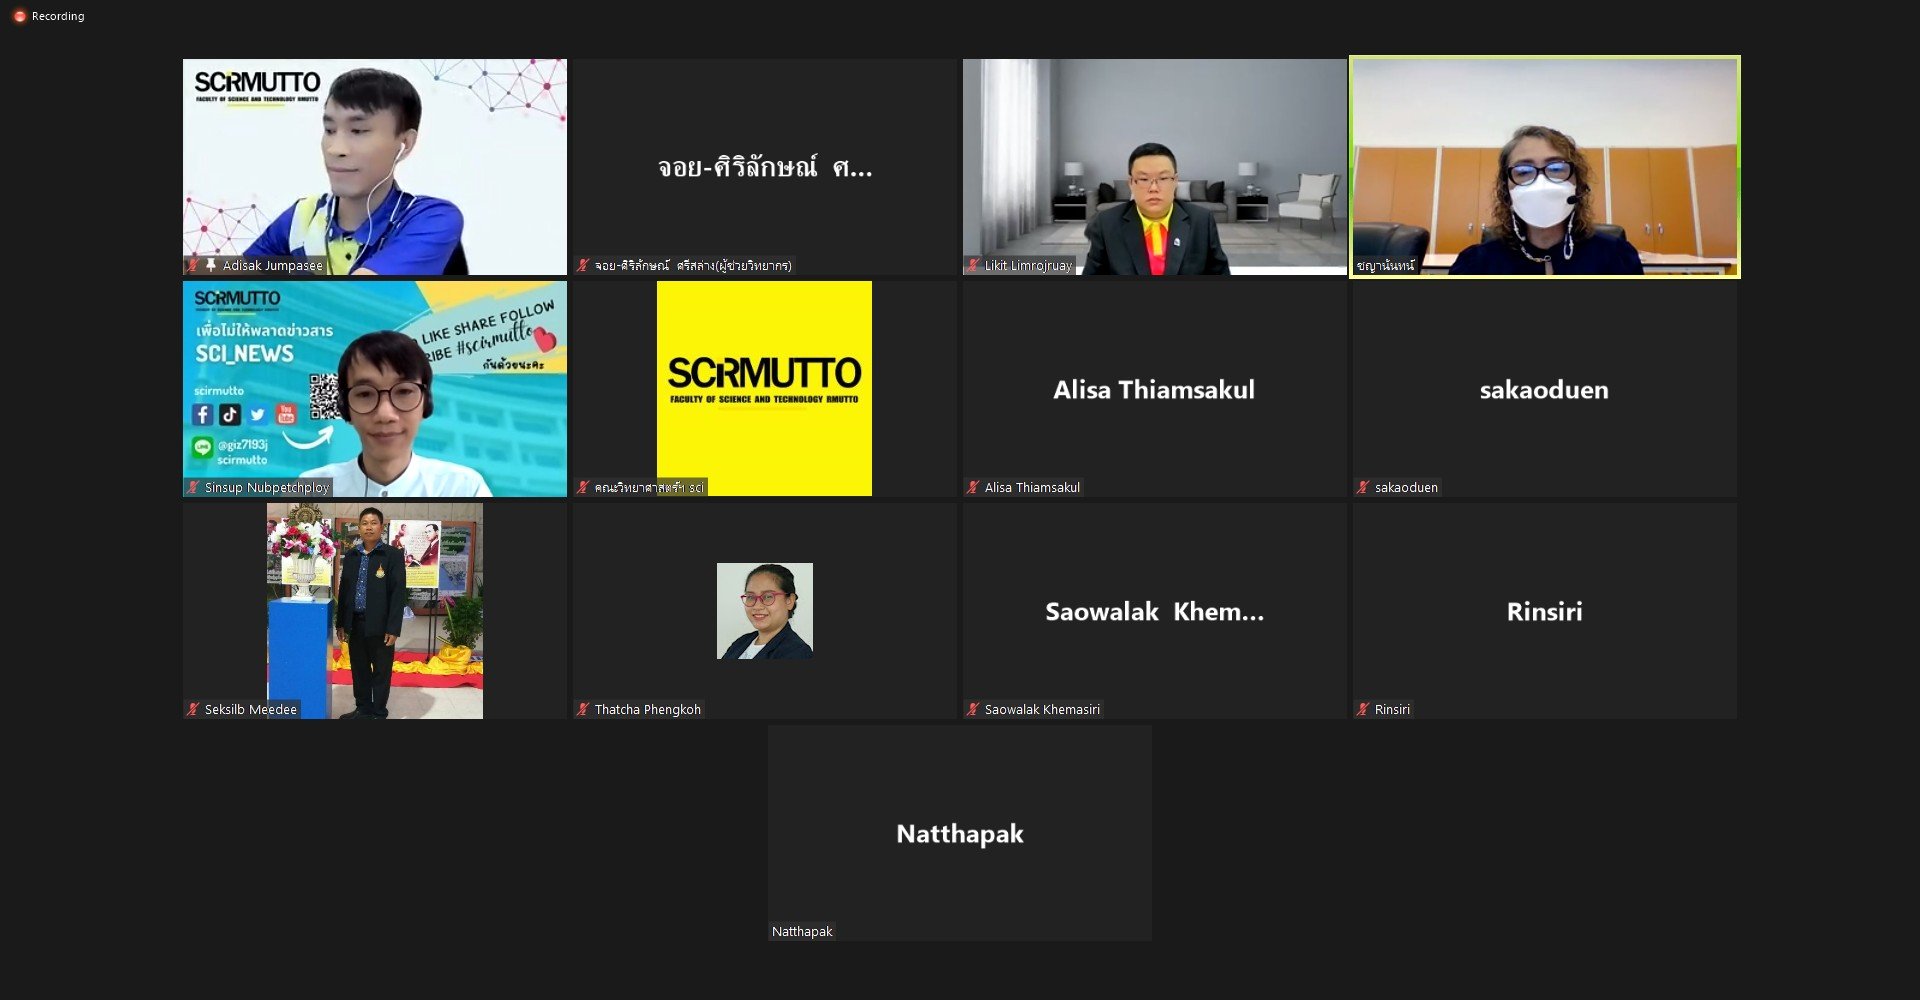
Task: Click muted mic icon on Seksilb Meedee
Action: 193,709
